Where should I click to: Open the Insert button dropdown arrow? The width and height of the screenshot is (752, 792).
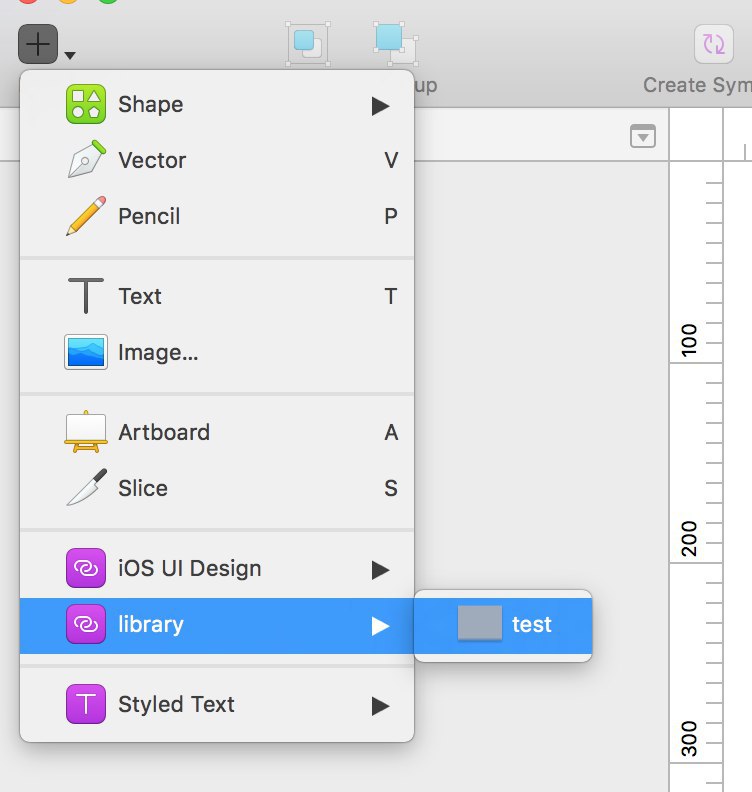coord(70,55)
